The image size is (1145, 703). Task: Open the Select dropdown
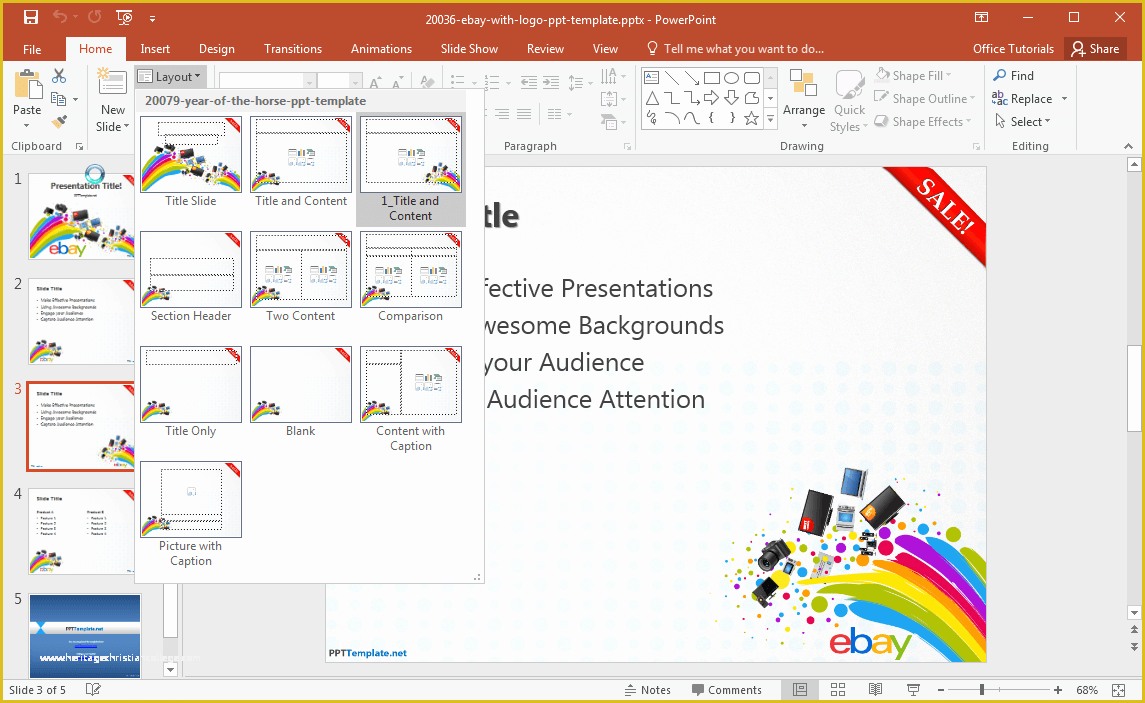[x=1022, y=122]
